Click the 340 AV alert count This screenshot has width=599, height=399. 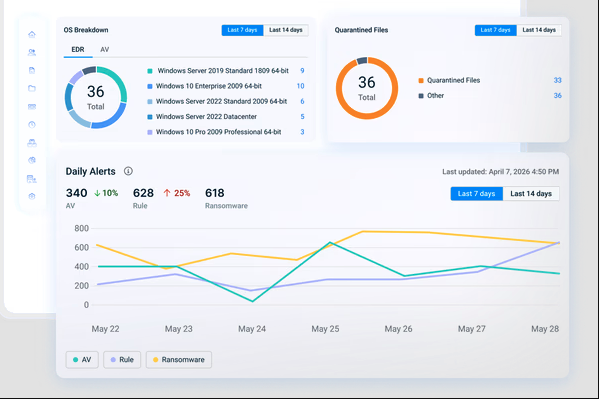(x=76, y=193)
